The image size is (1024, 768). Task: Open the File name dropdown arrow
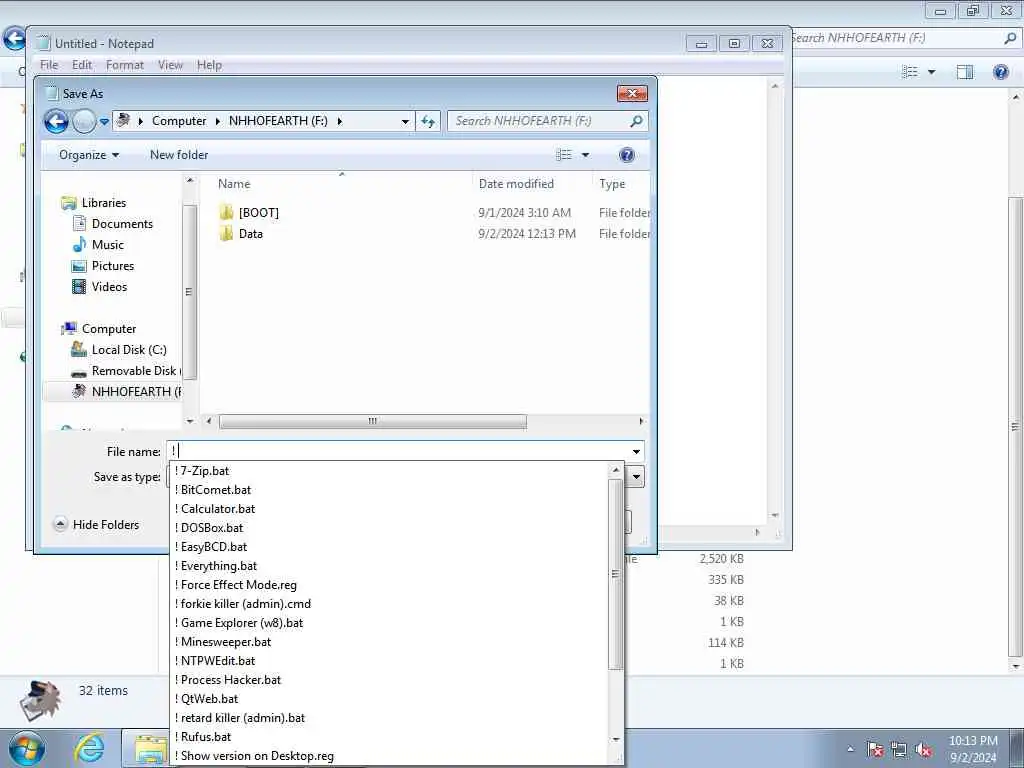[636, 451]
